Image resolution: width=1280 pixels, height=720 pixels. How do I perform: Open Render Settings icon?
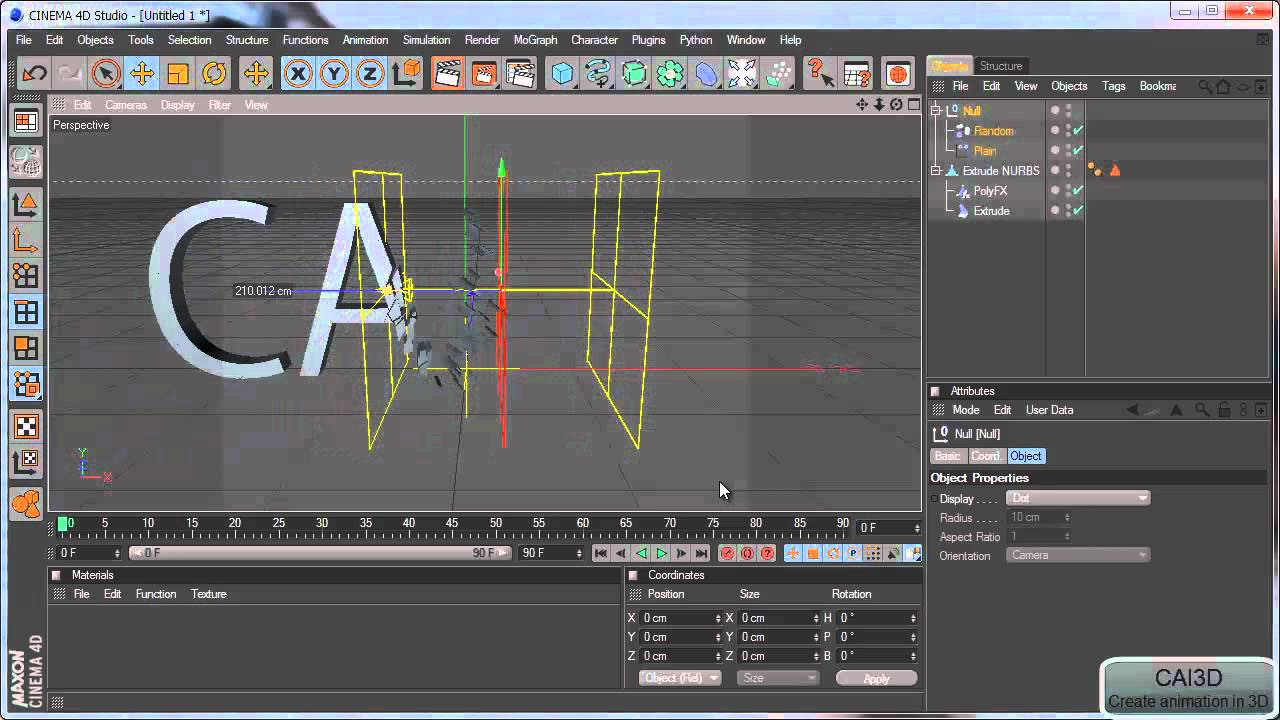[520, 74]
